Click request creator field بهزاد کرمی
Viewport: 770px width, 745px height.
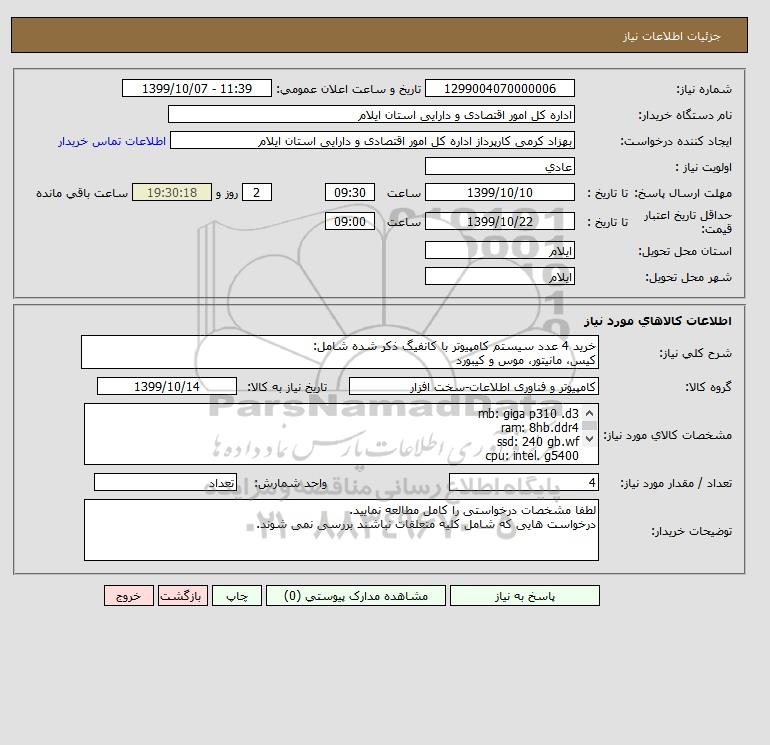(372, 140)
